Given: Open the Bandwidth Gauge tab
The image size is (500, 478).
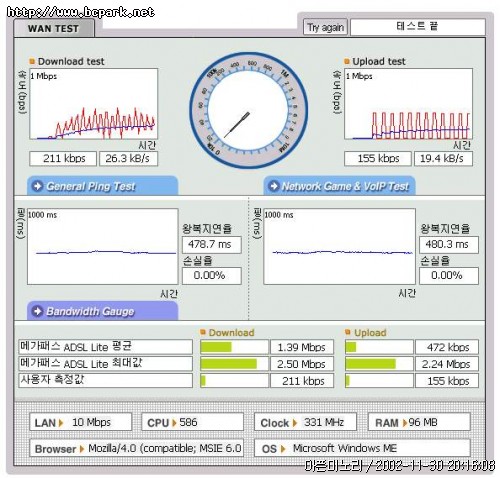Looking at the screenshot, I should (102, 311).
